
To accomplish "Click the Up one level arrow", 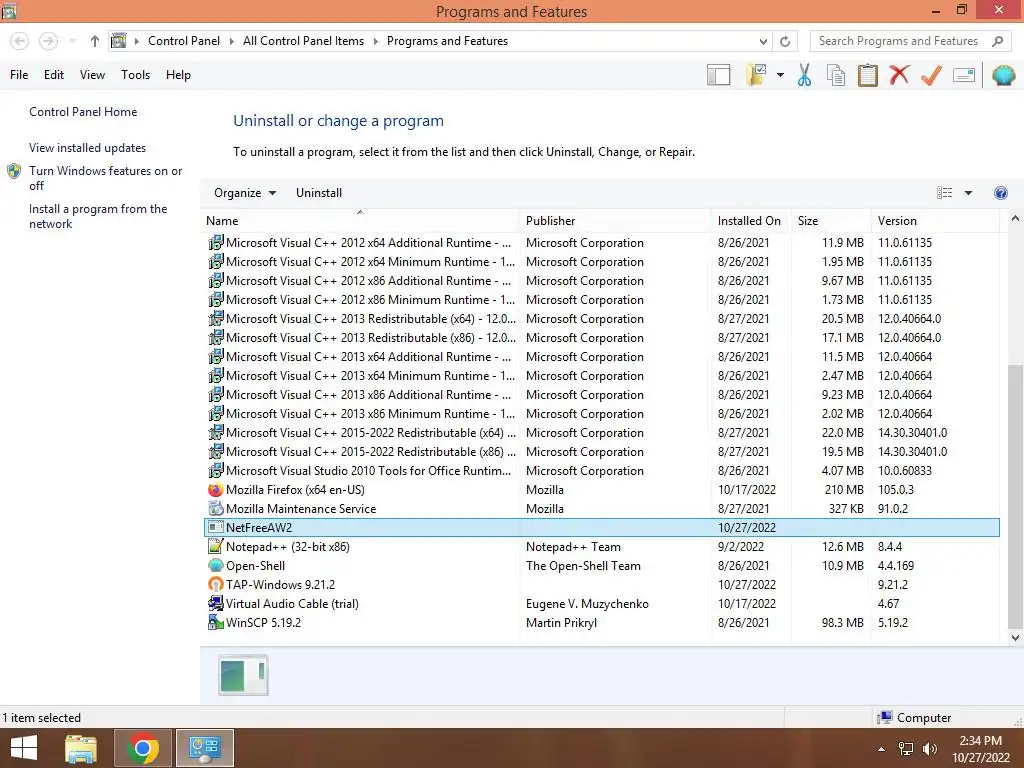I will (x=95, y=41).
